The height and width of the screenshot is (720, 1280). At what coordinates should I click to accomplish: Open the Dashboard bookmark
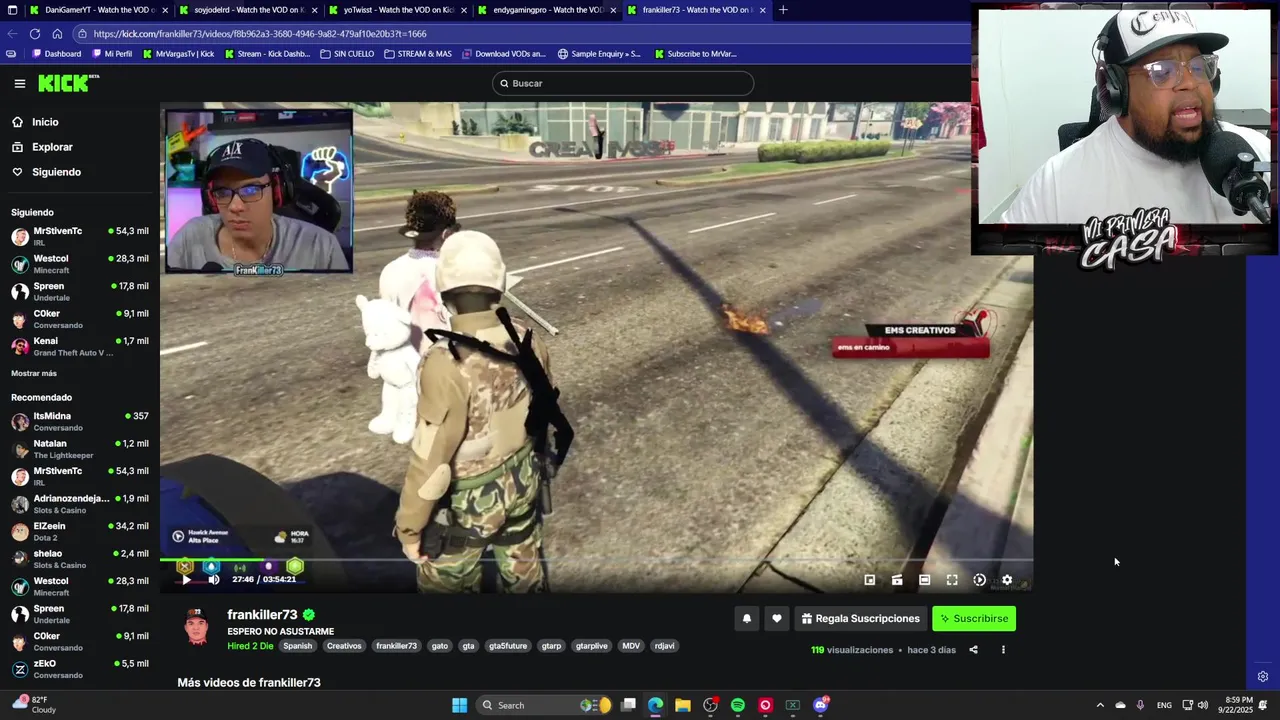[57, 54]
